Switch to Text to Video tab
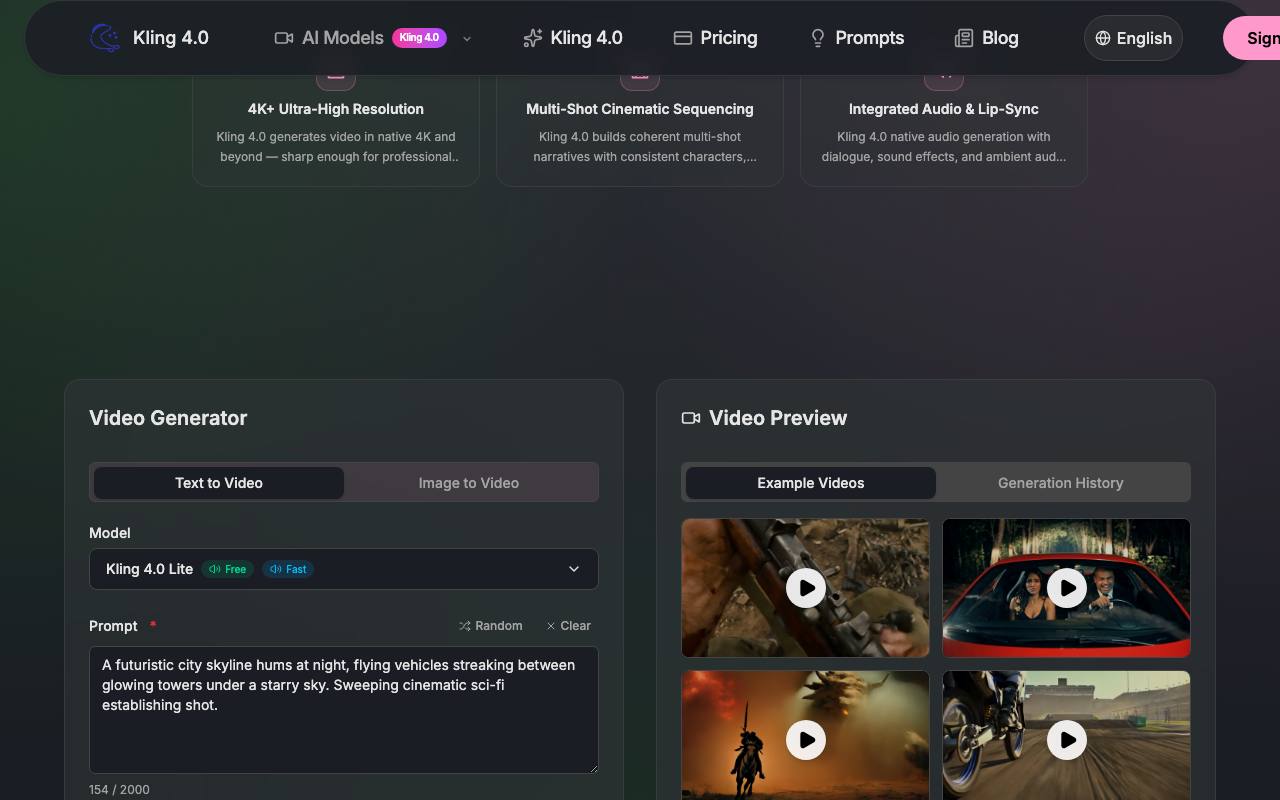This screenshot has width=1280, height=800. click(x=219, y=483)
